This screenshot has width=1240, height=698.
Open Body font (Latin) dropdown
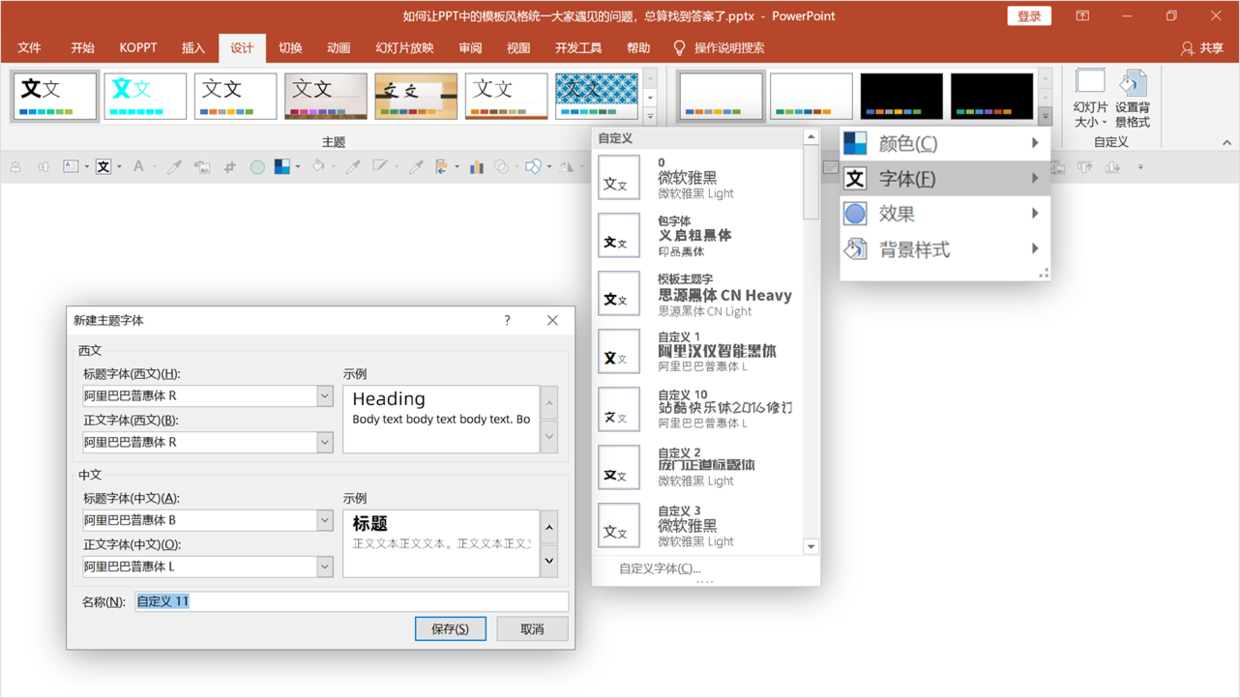tap(325, 442)
